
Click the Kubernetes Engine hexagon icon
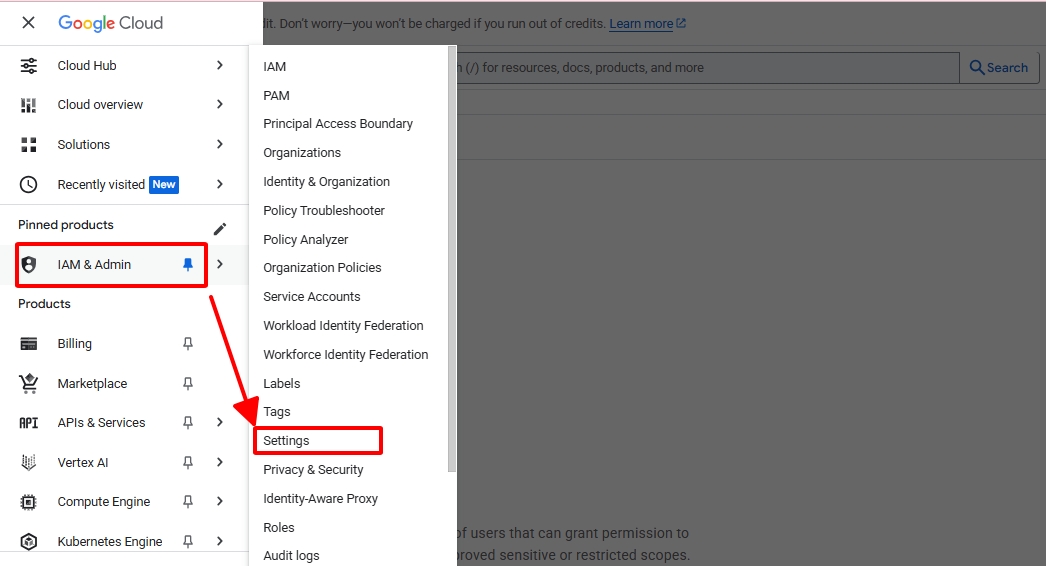pos(29,541)
